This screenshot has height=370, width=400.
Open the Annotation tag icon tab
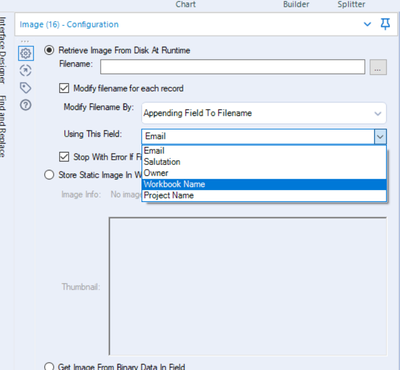(x=26, y=88)
